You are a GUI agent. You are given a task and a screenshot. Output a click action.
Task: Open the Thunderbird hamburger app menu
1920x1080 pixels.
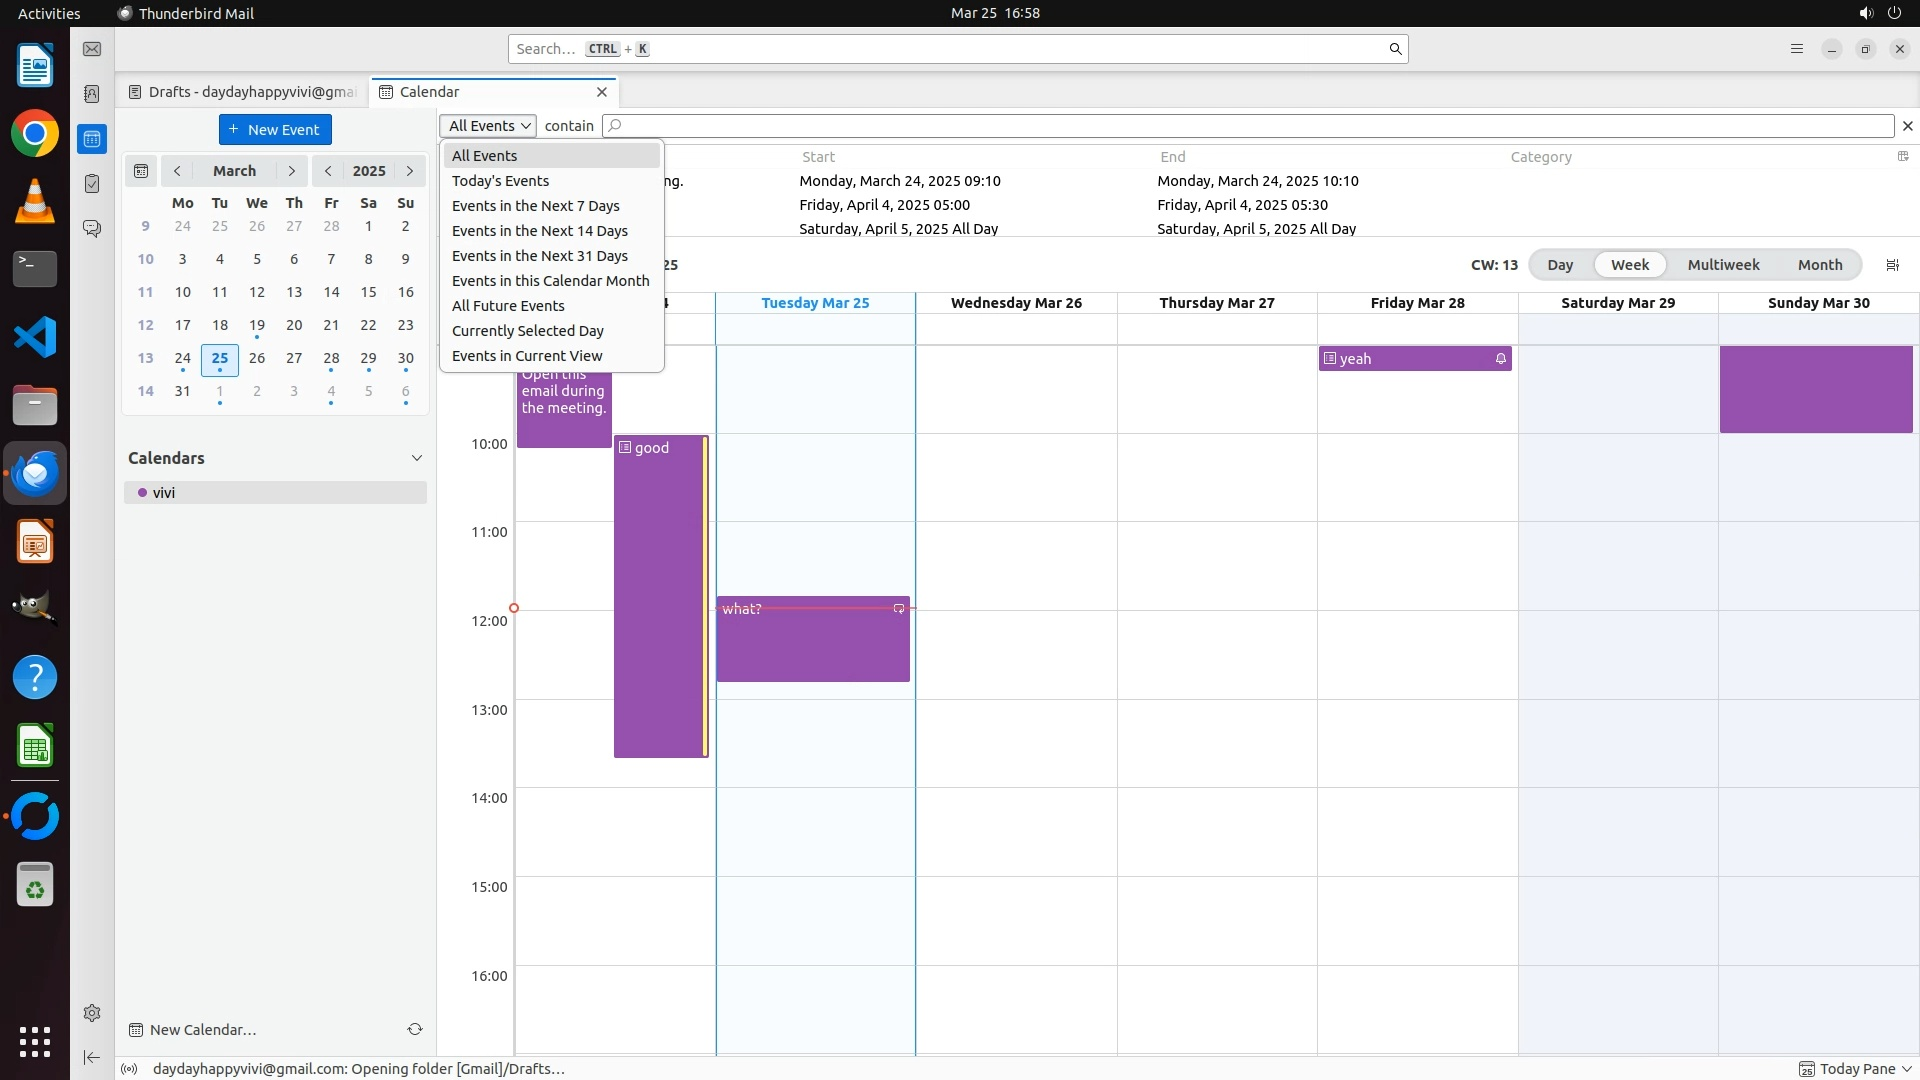click(1797, 49)
